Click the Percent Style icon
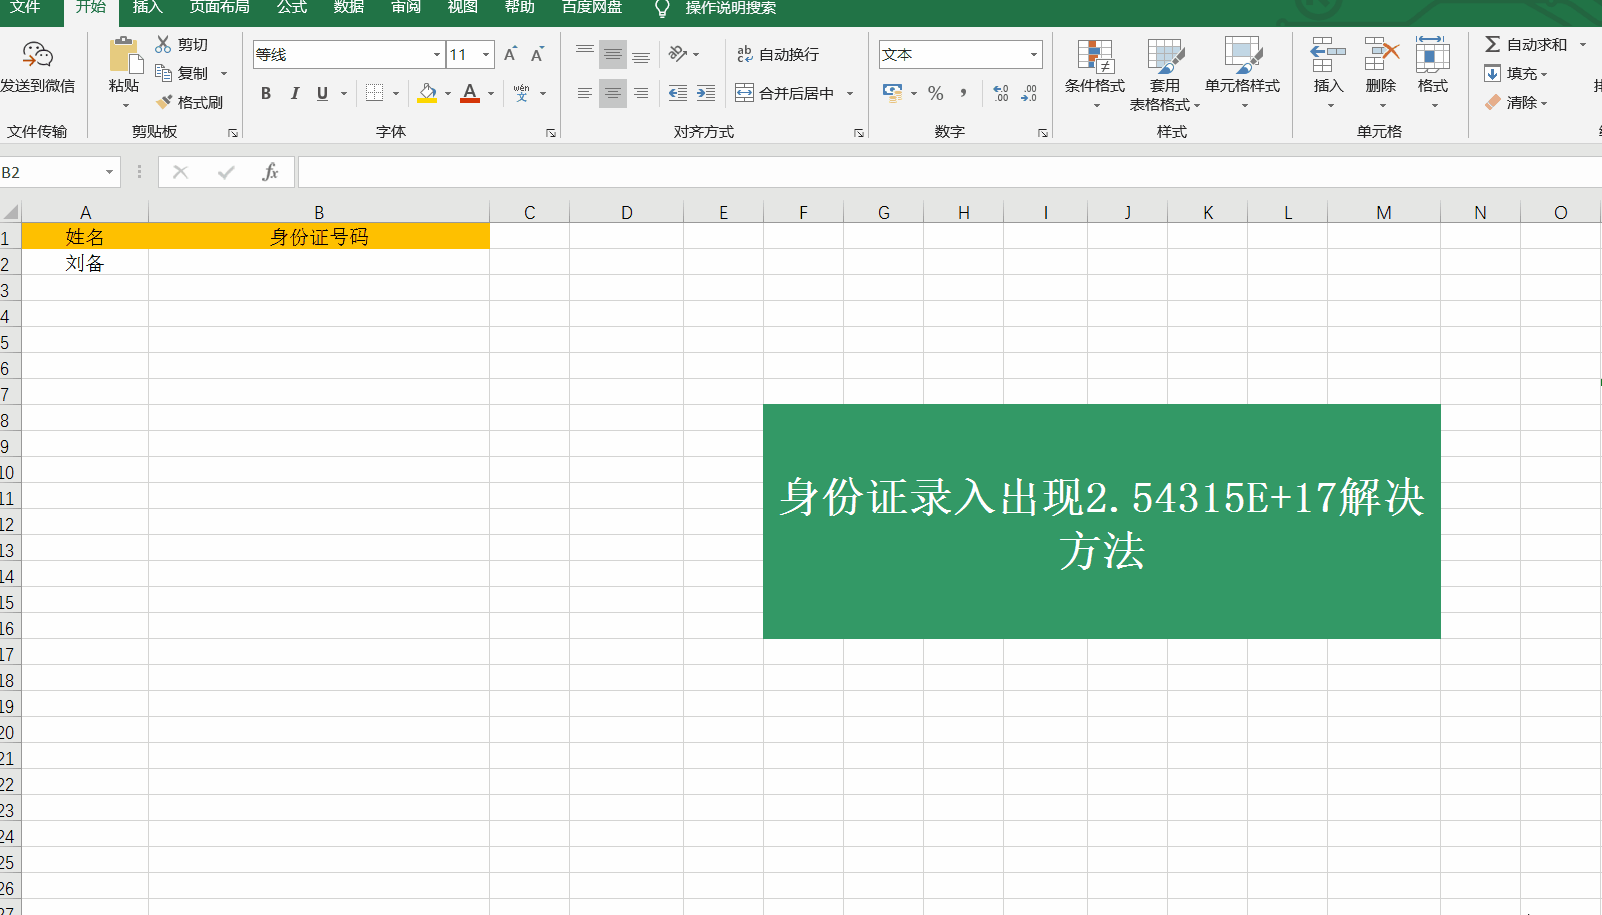1602x915 pixels. coord(936,93)
